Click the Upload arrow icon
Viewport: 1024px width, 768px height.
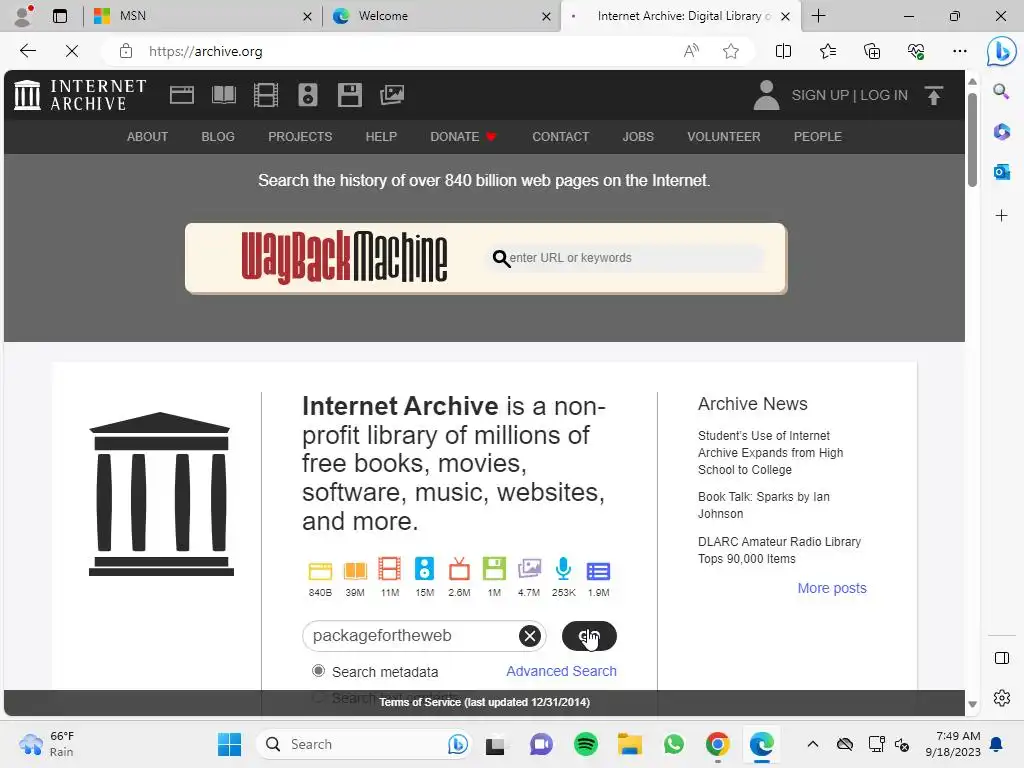(934, 95)
